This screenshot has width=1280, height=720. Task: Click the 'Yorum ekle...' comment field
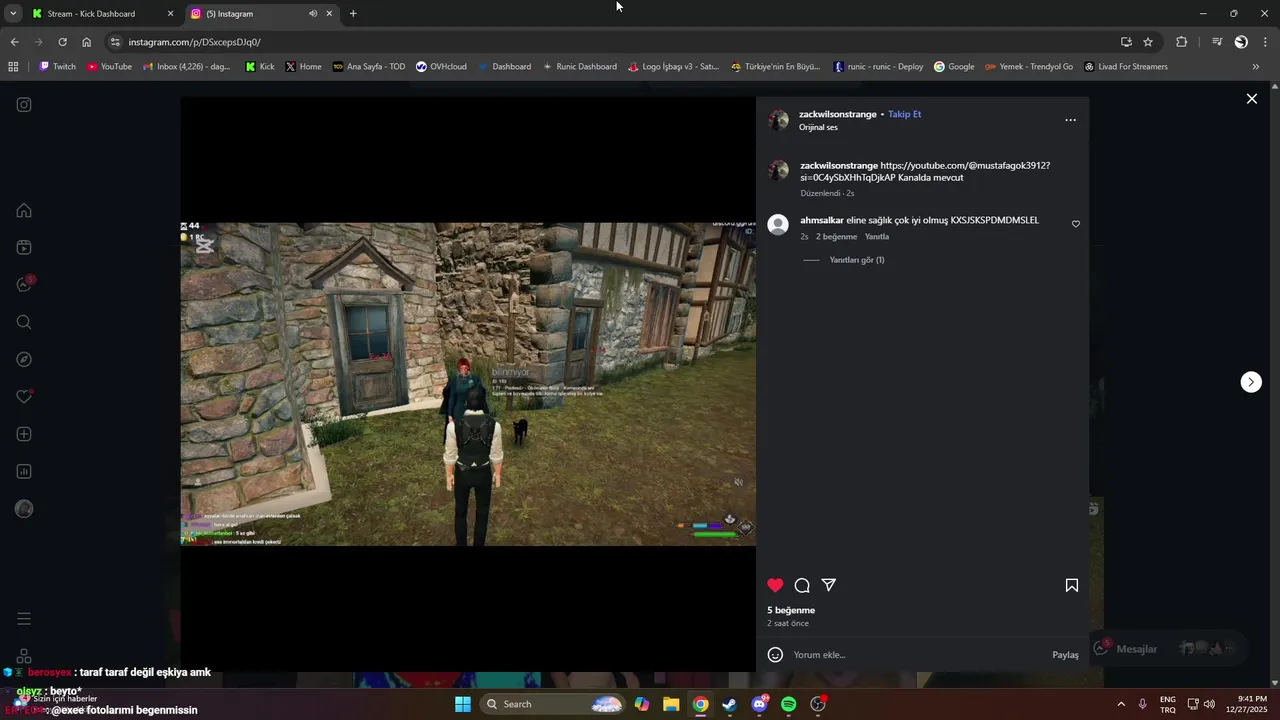(x=918, y=655)
